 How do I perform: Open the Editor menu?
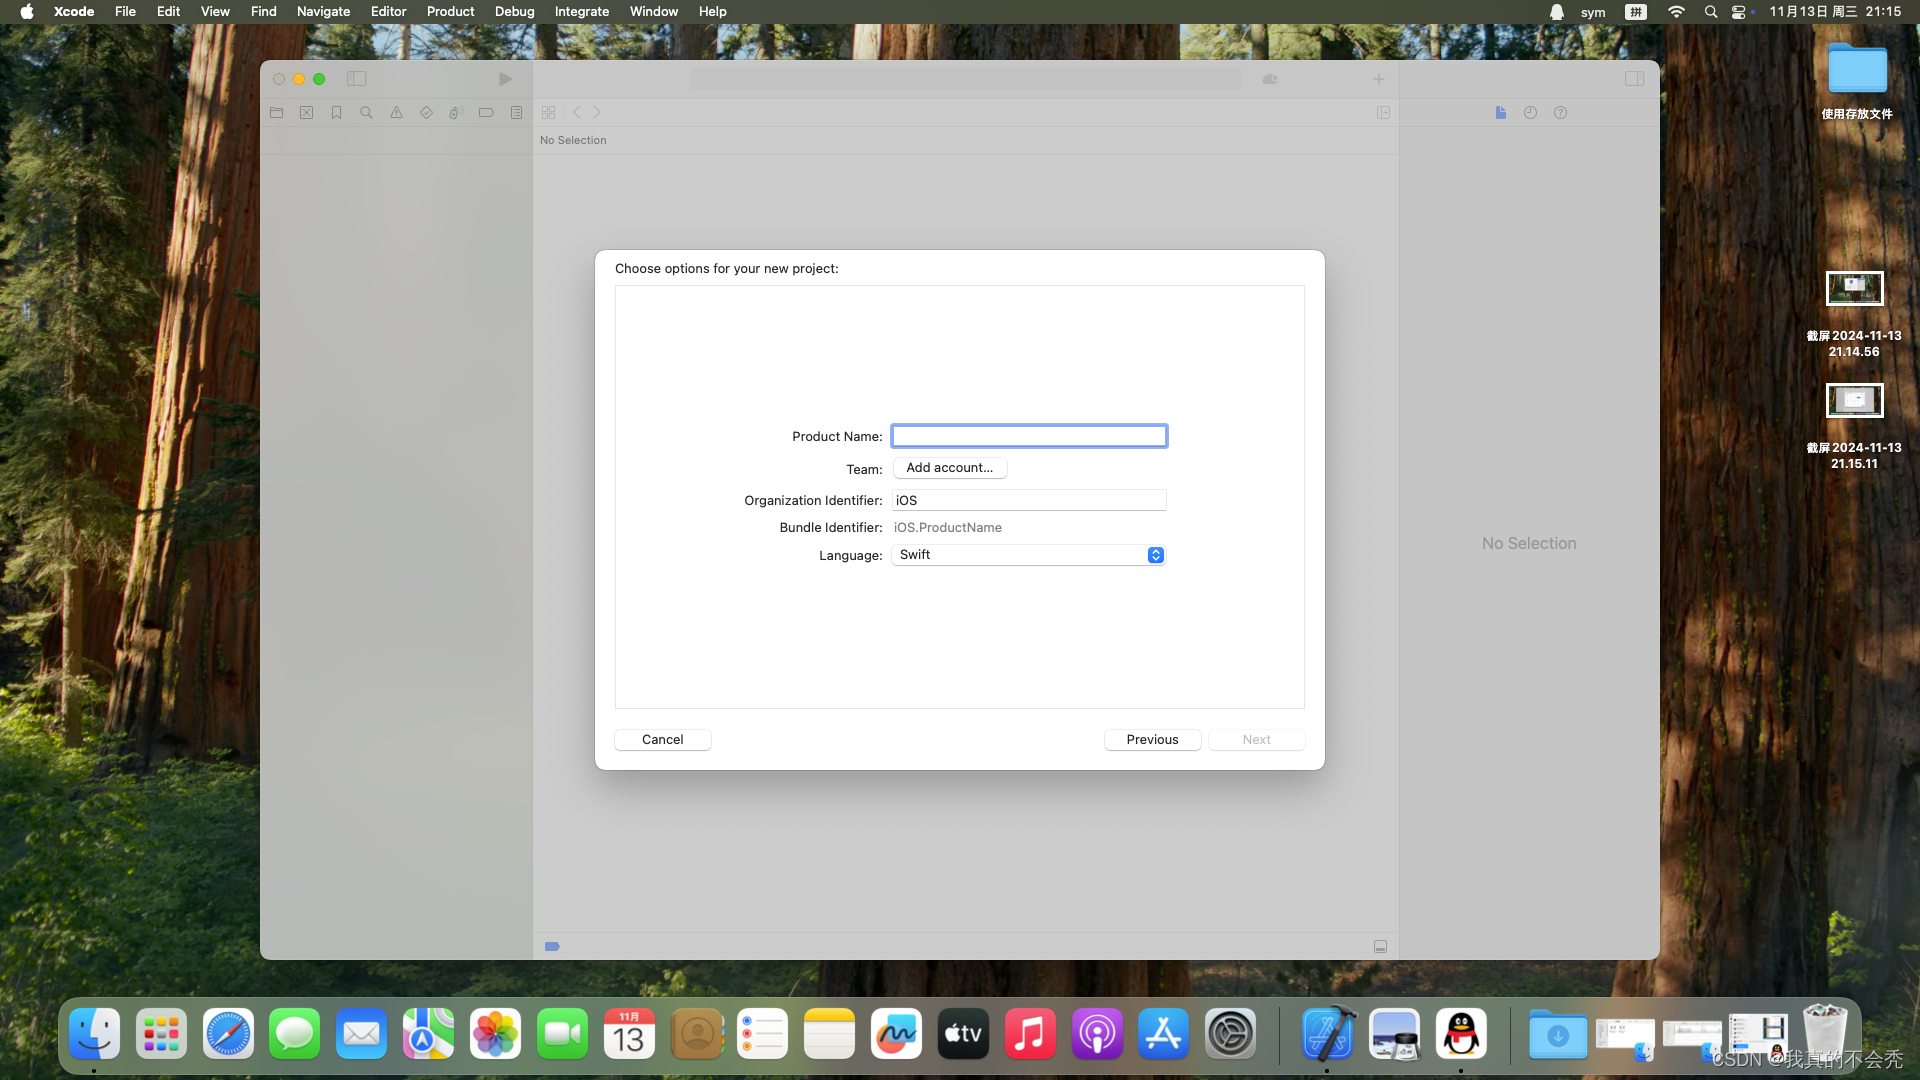pos(388,12)
